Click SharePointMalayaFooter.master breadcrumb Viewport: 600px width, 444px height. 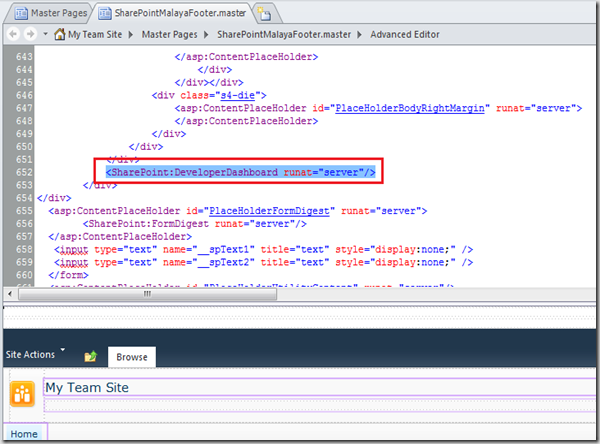pyautogui.click(x=284, y=34)
